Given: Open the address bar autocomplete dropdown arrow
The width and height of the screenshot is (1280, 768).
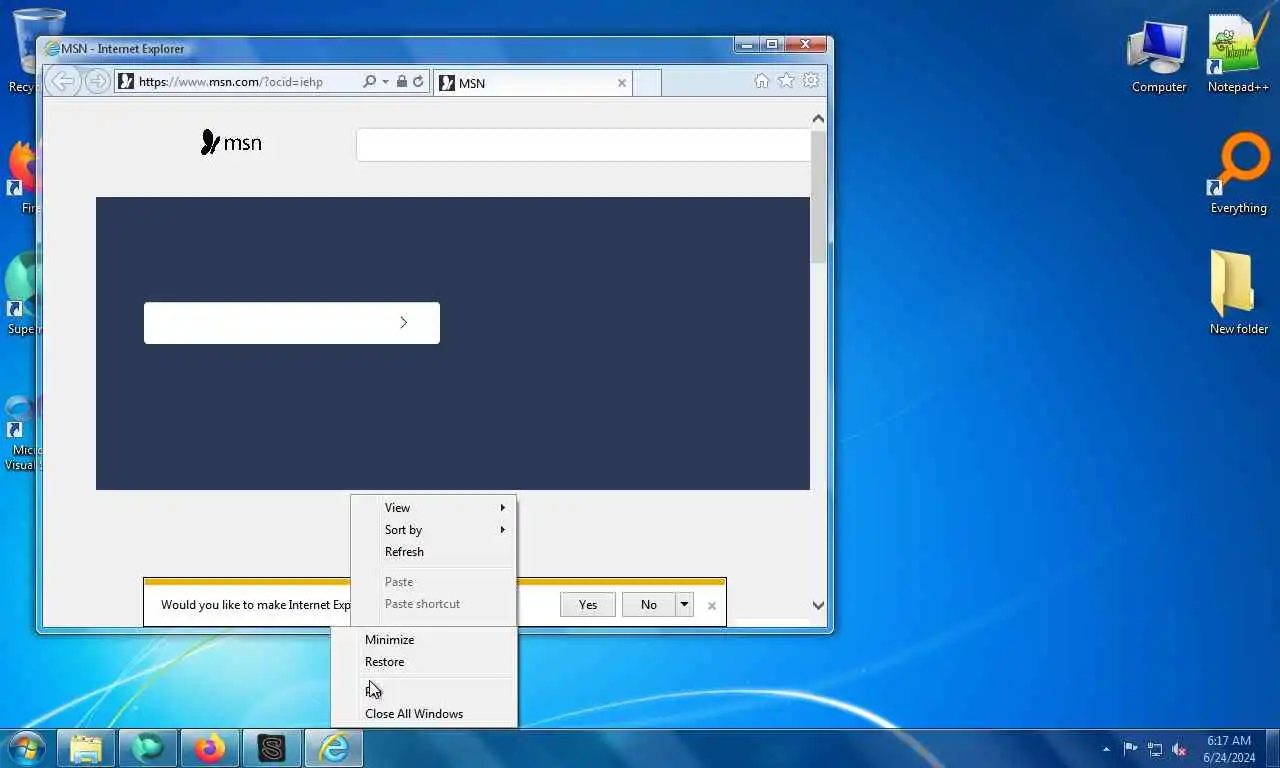Looking at the screenshot, I should point(385,81).
